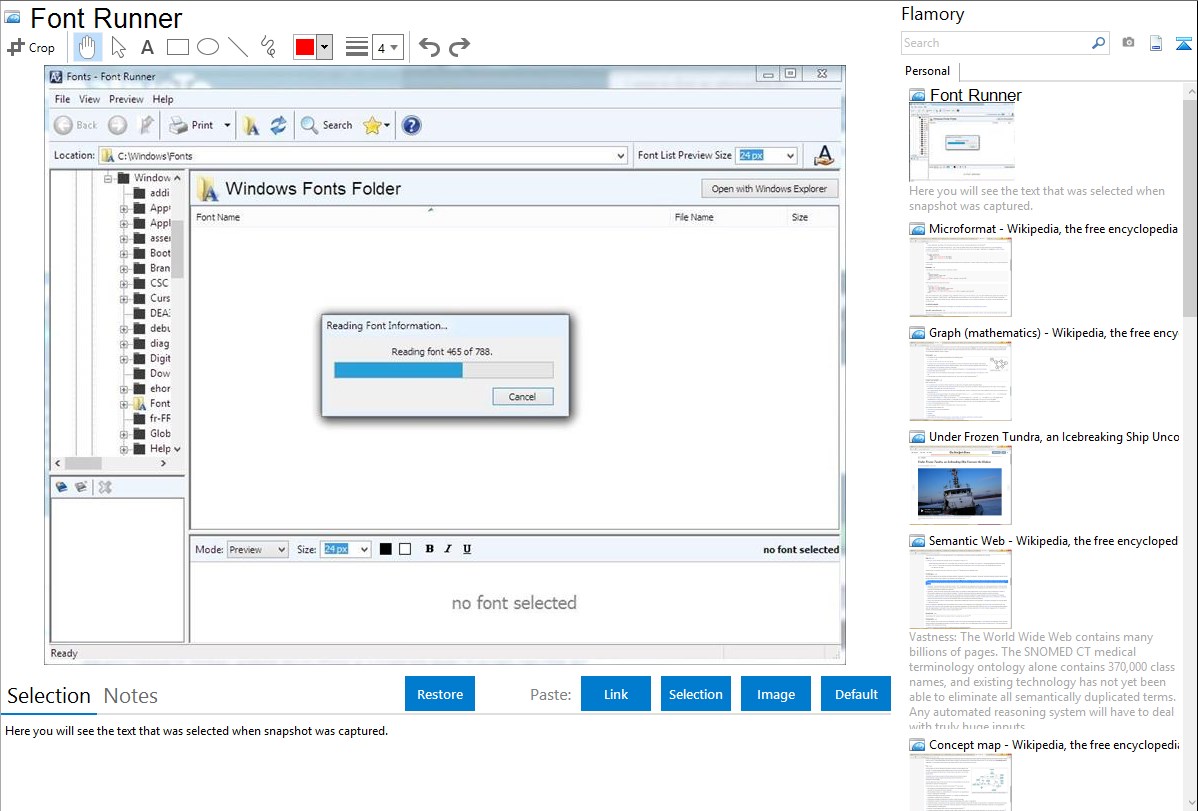This screenshot has height=811, width=1198.
Task: Expand the Boot folder node
Action: 124,254
